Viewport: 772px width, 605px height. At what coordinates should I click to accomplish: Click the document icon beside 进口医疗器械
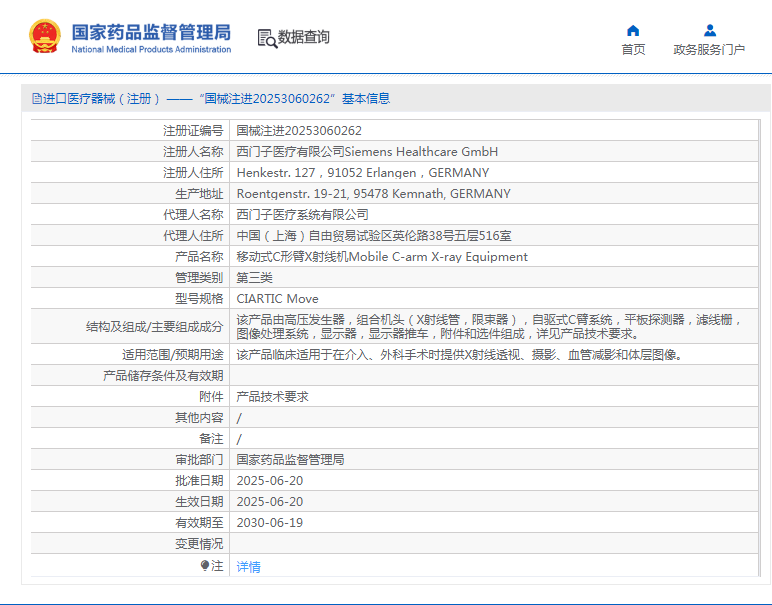[36, 98]
